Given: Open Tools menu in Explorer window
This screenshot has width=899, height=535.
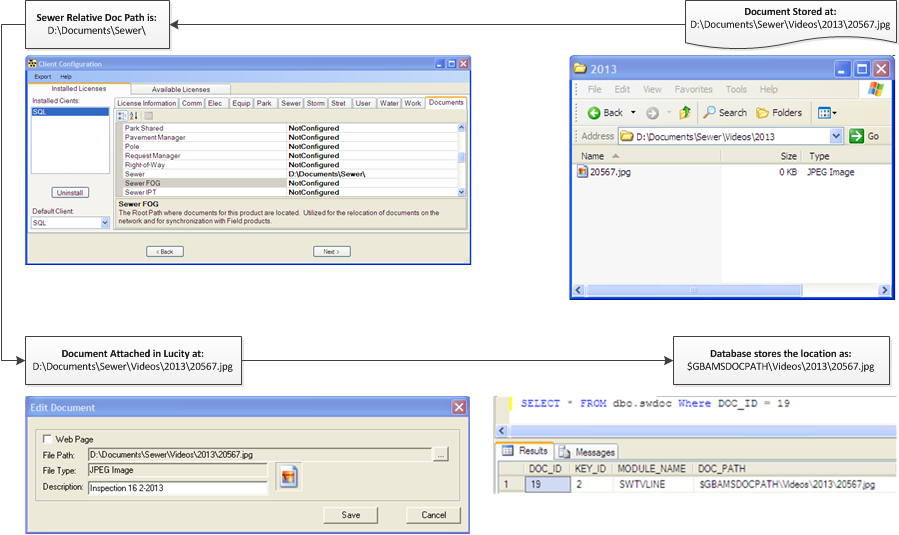Looking at the screenshot, I should click(x=736, y=89).
